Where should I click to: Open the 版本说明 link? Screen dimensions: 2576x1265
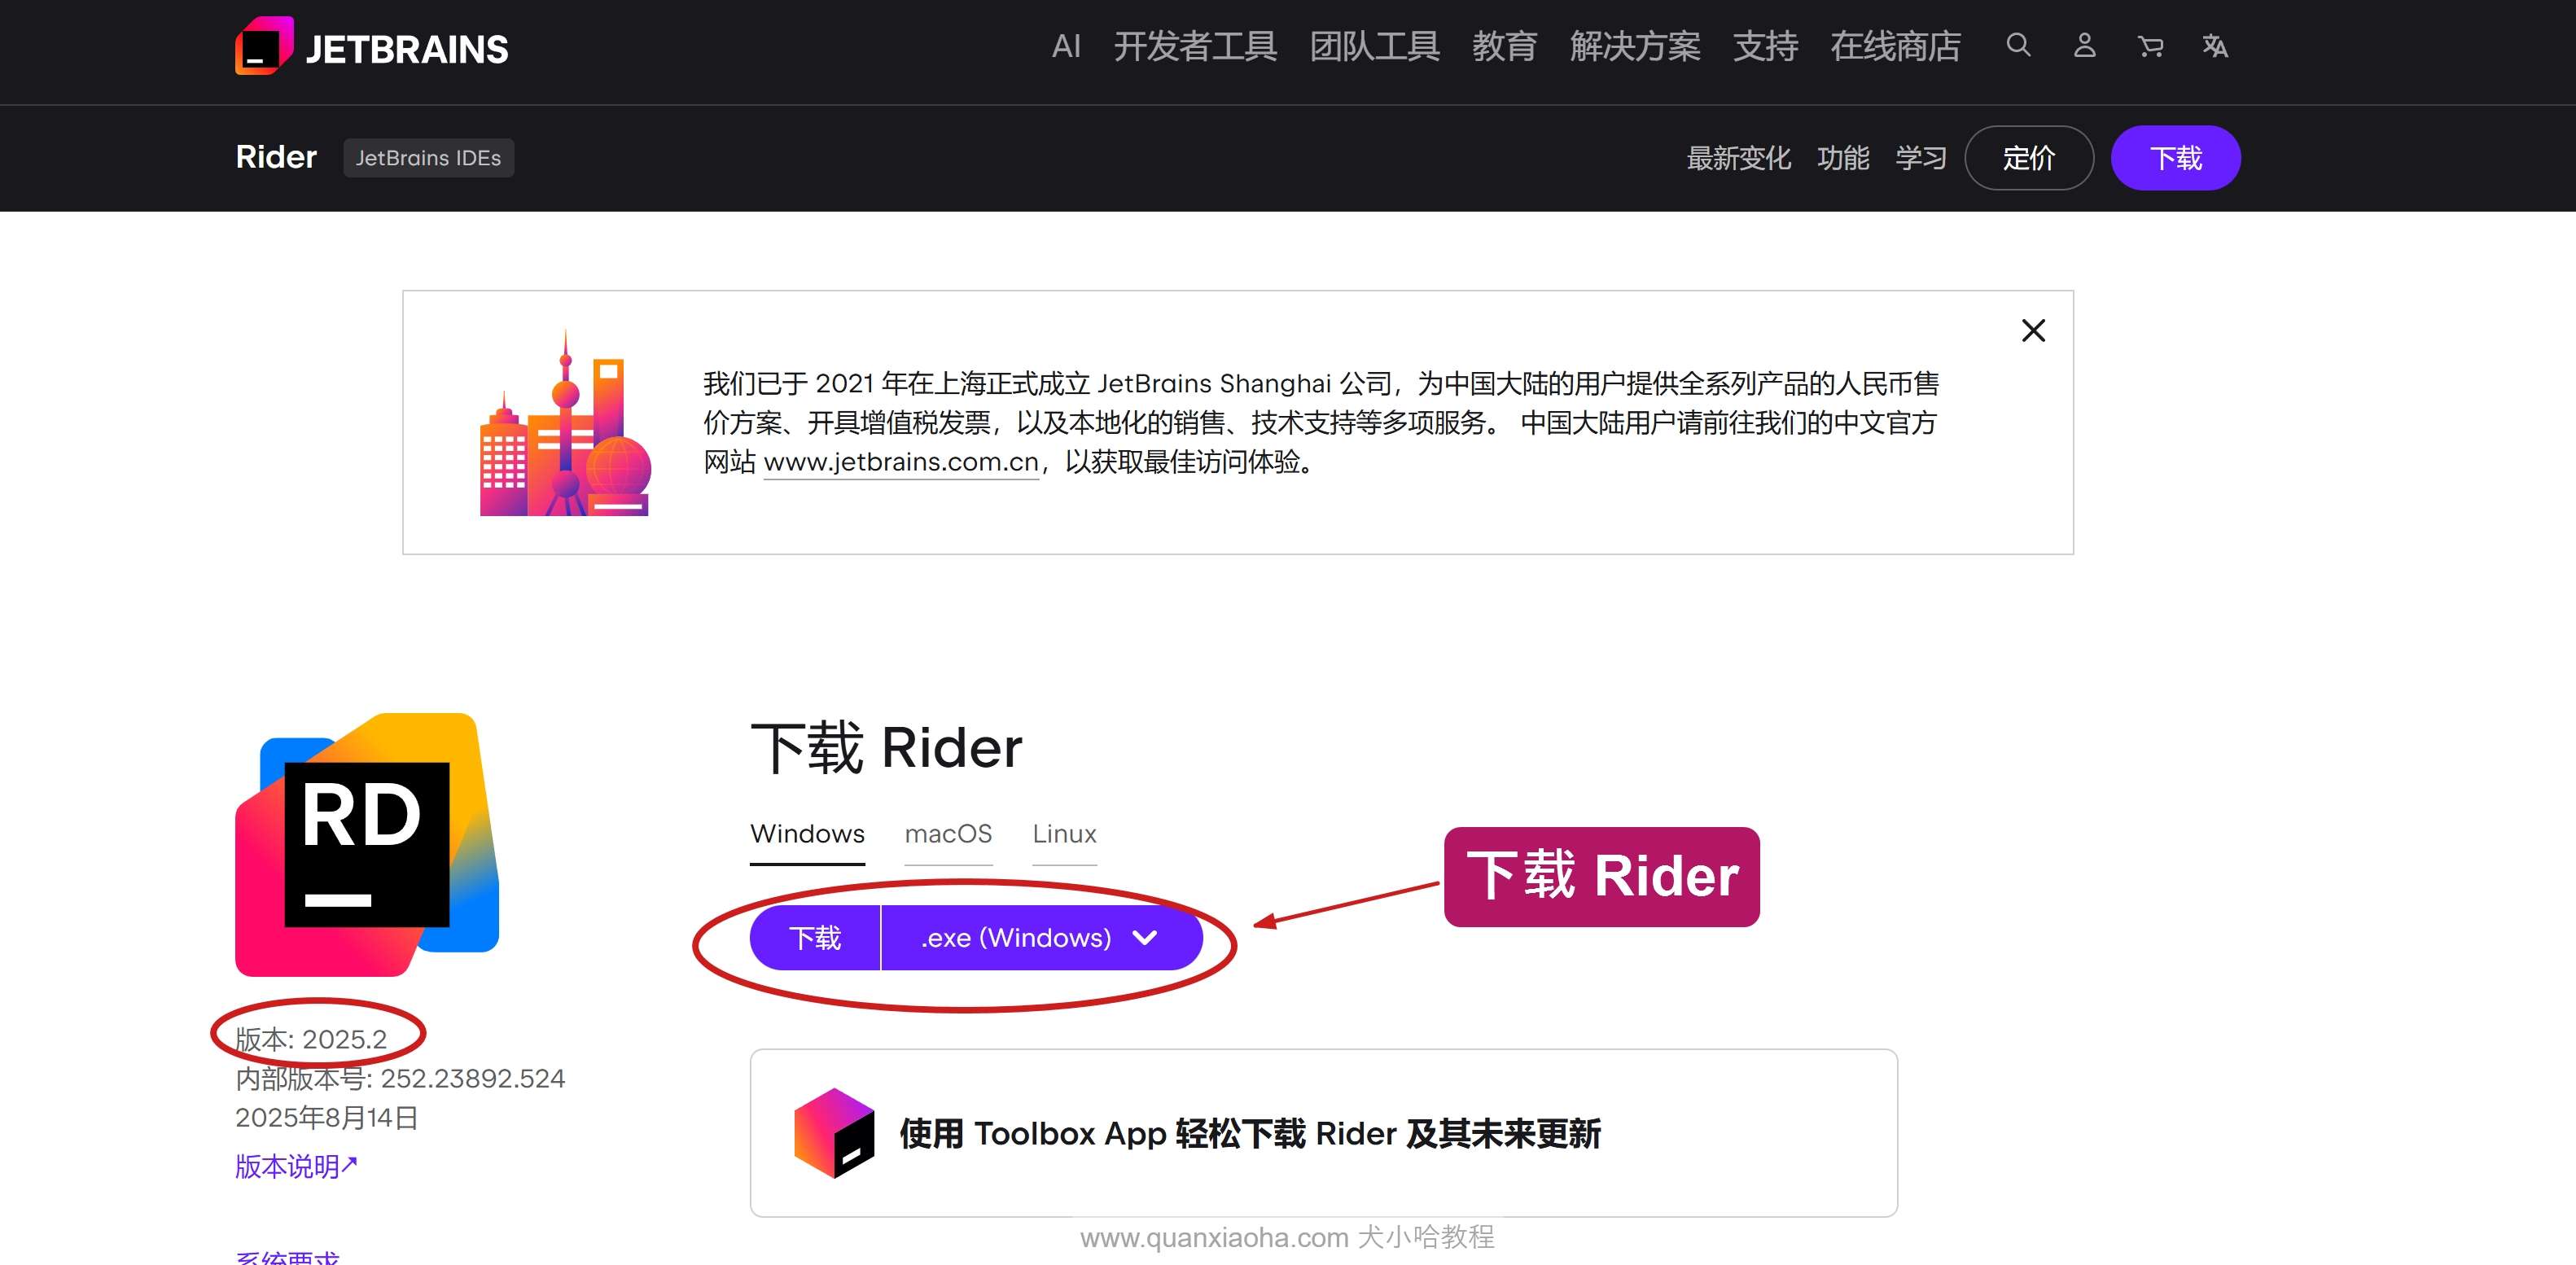[x=296, y=1166]
